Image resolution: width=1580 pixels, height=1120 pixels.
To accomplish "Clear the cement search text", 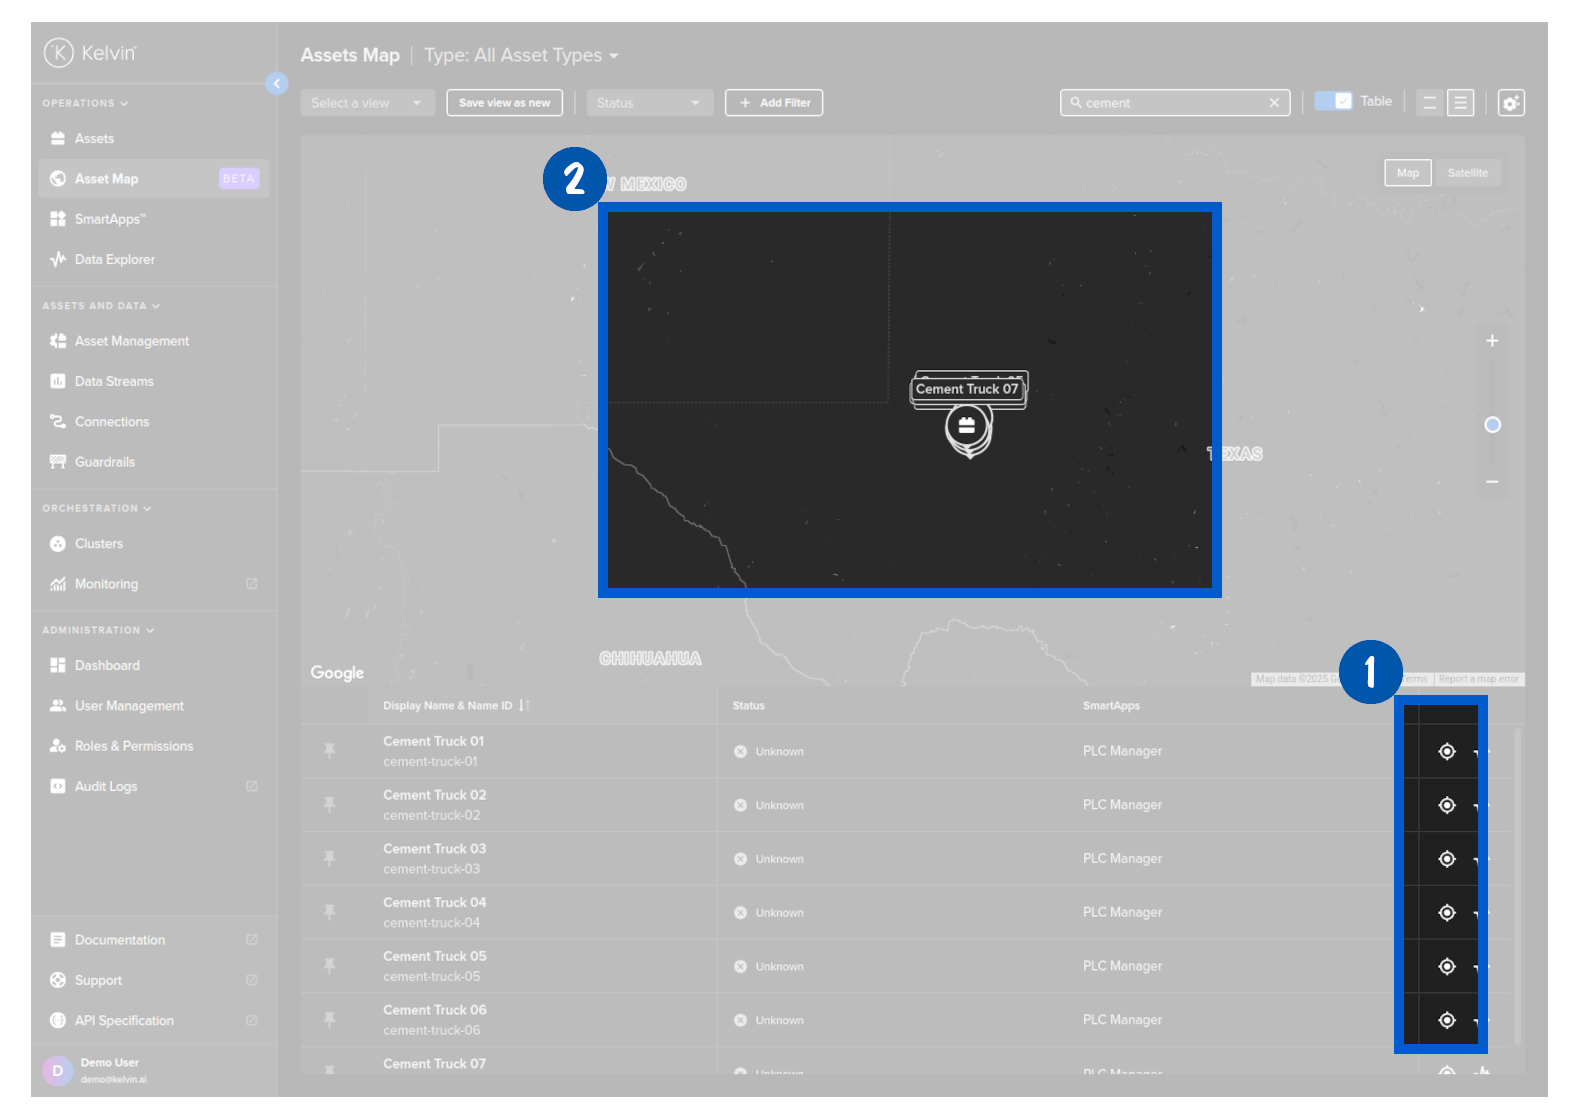I will coord(1274,103).
